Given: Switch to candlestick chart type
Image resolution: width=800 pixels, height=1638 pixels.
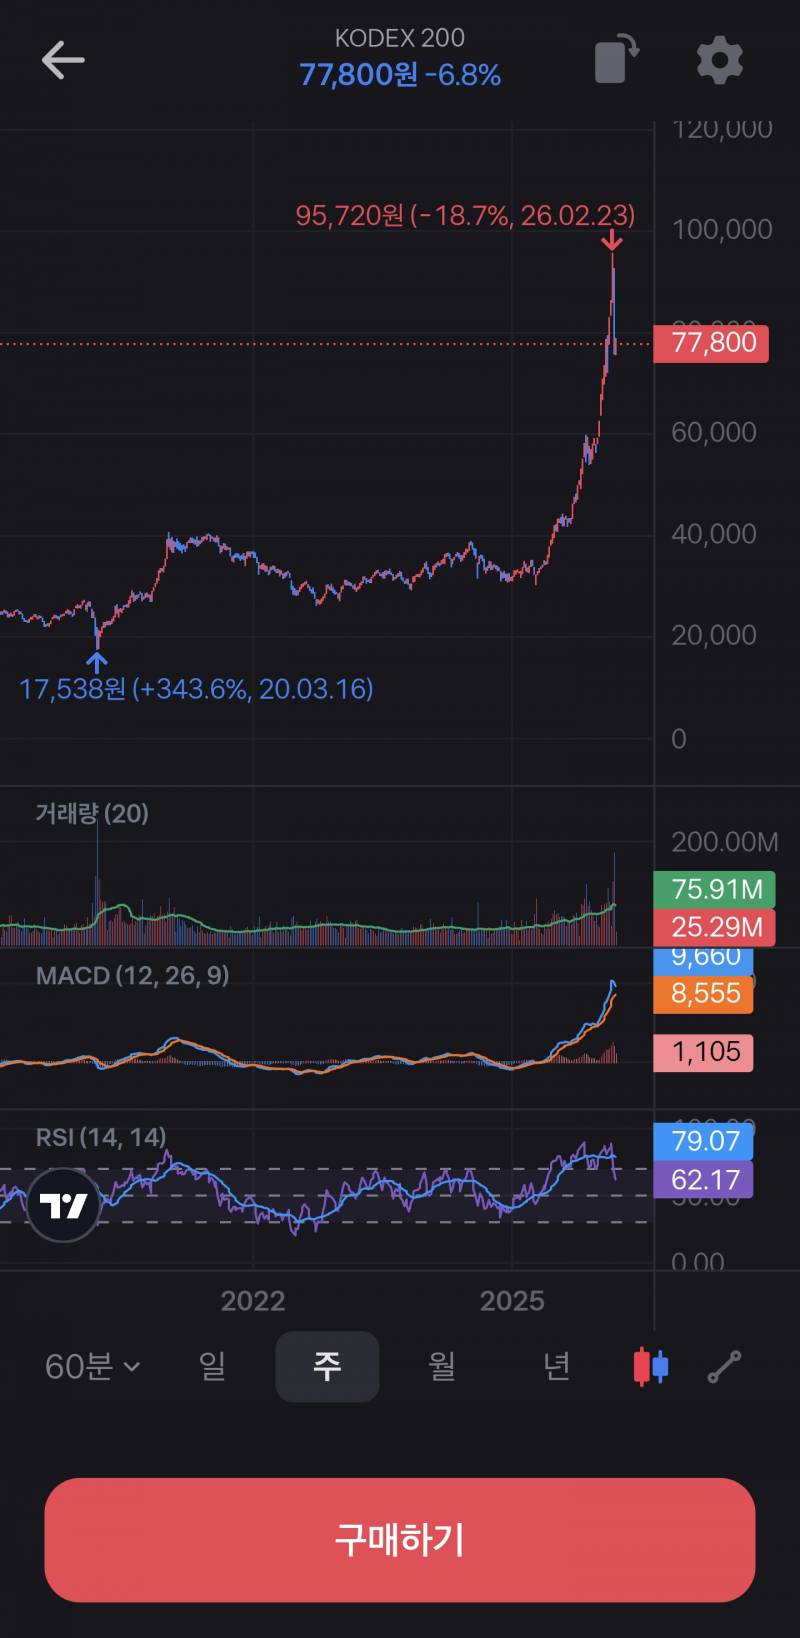Looking at the screenshot, I should [x=651, y=1366].
